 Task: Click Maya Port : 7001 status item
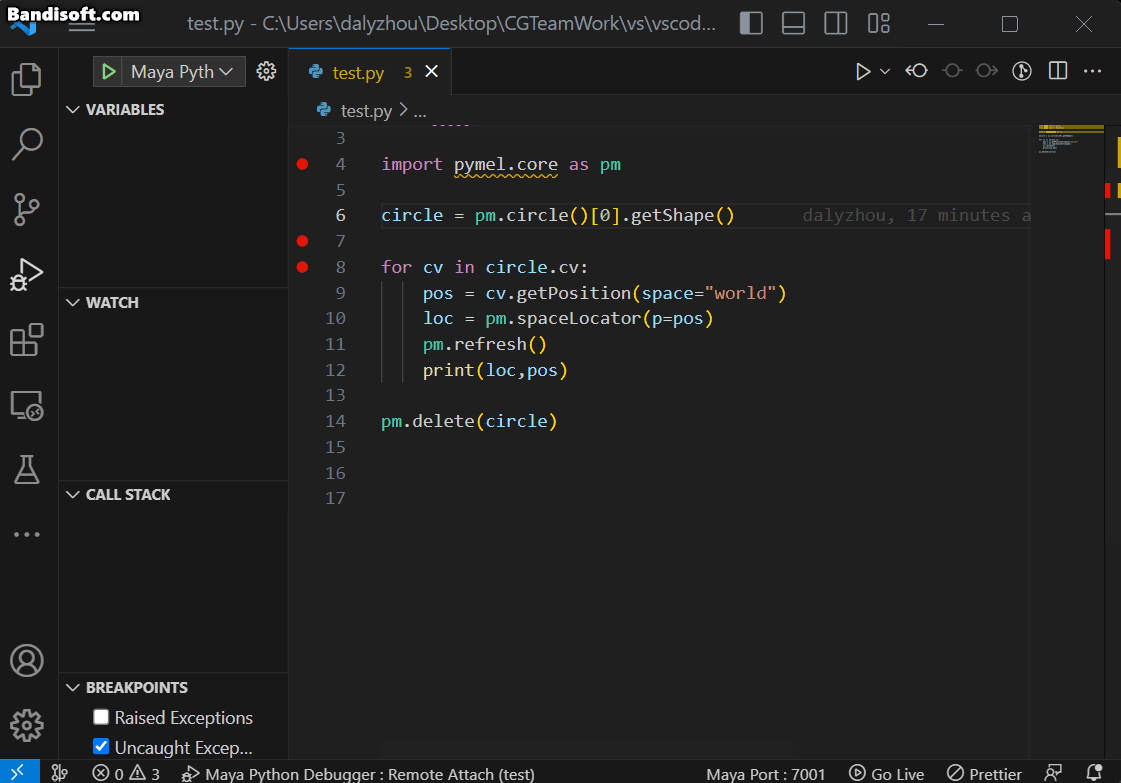[766, 774]
